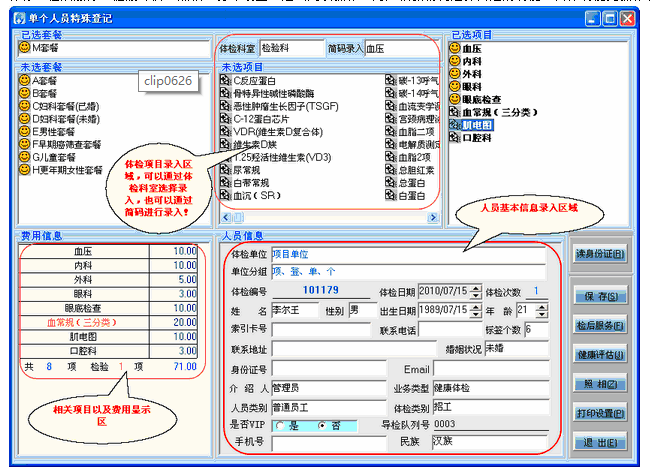654x471 pixels.
Task: Select the 血沉(SR) item icon
Action: pyautogui.click(x=225, y=197)
